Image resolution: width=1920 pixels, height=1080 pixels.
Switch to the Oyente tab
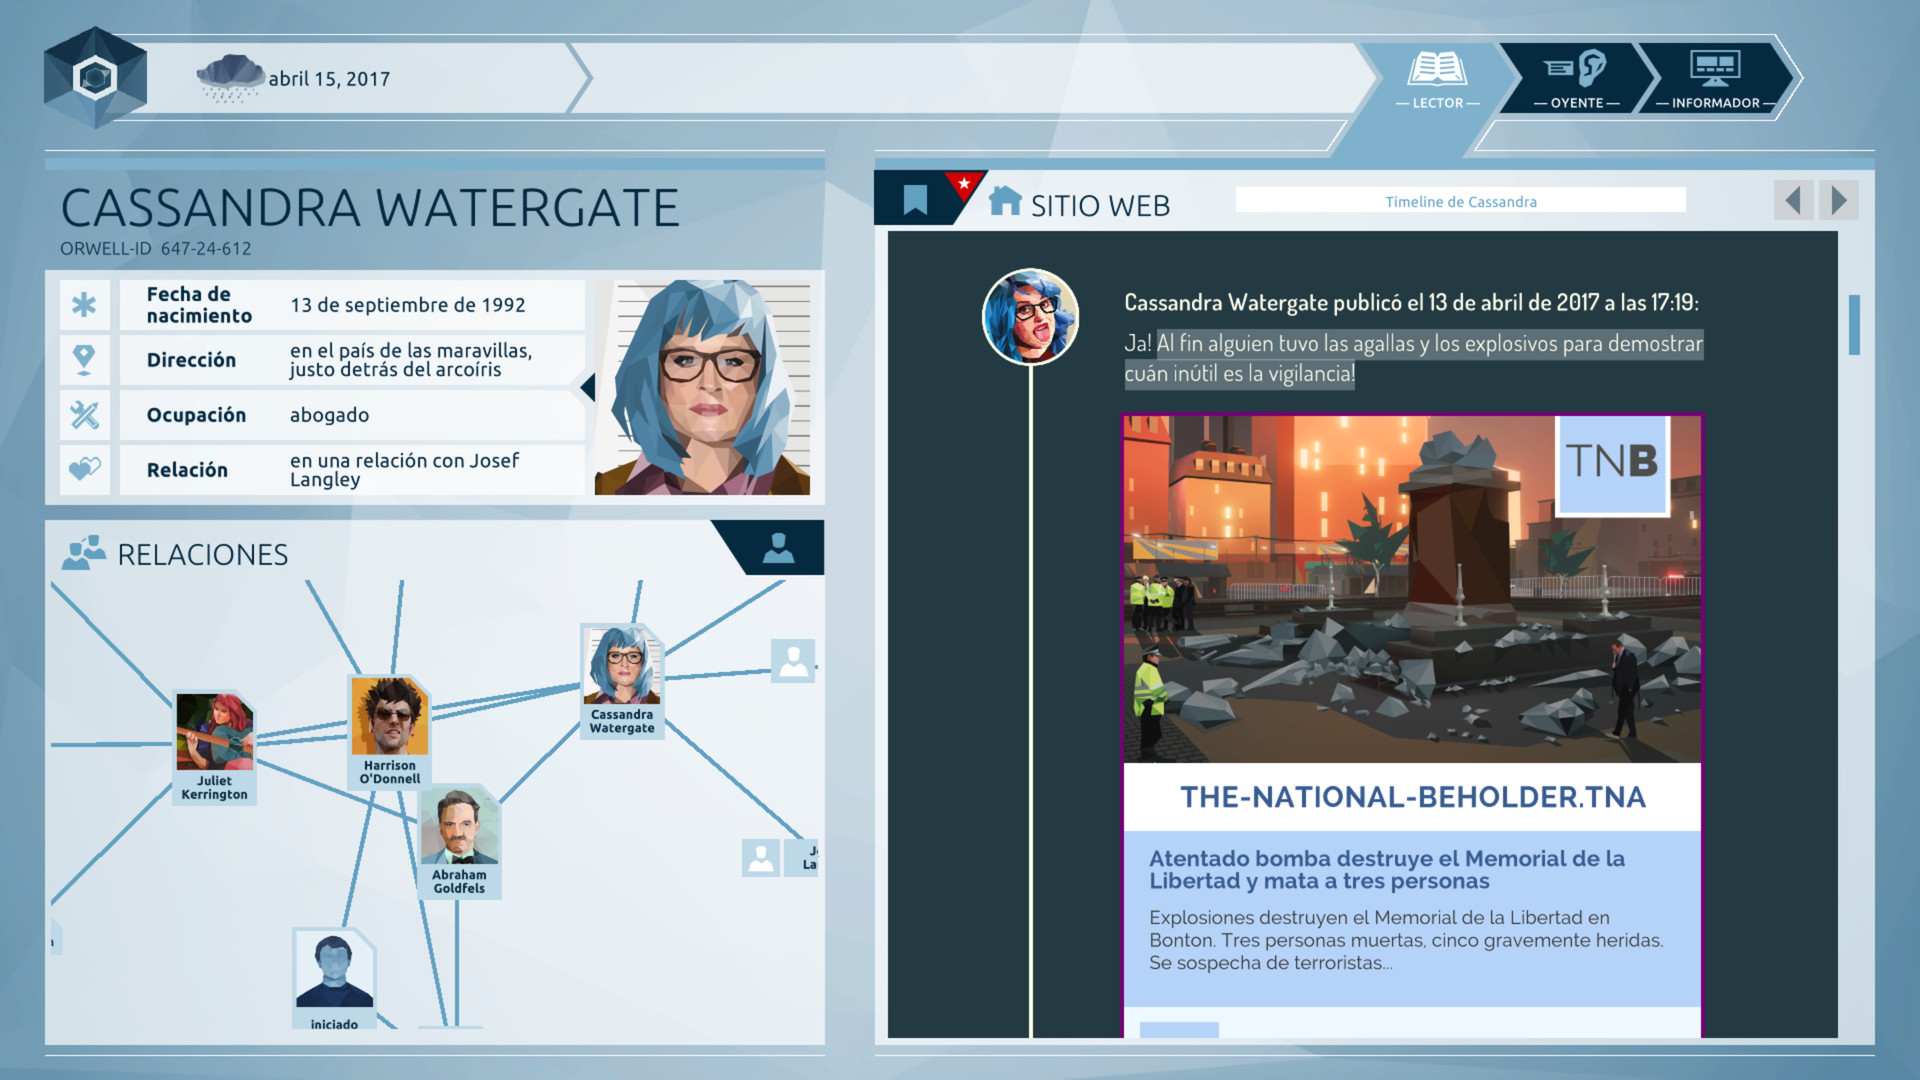(1576, 78)
